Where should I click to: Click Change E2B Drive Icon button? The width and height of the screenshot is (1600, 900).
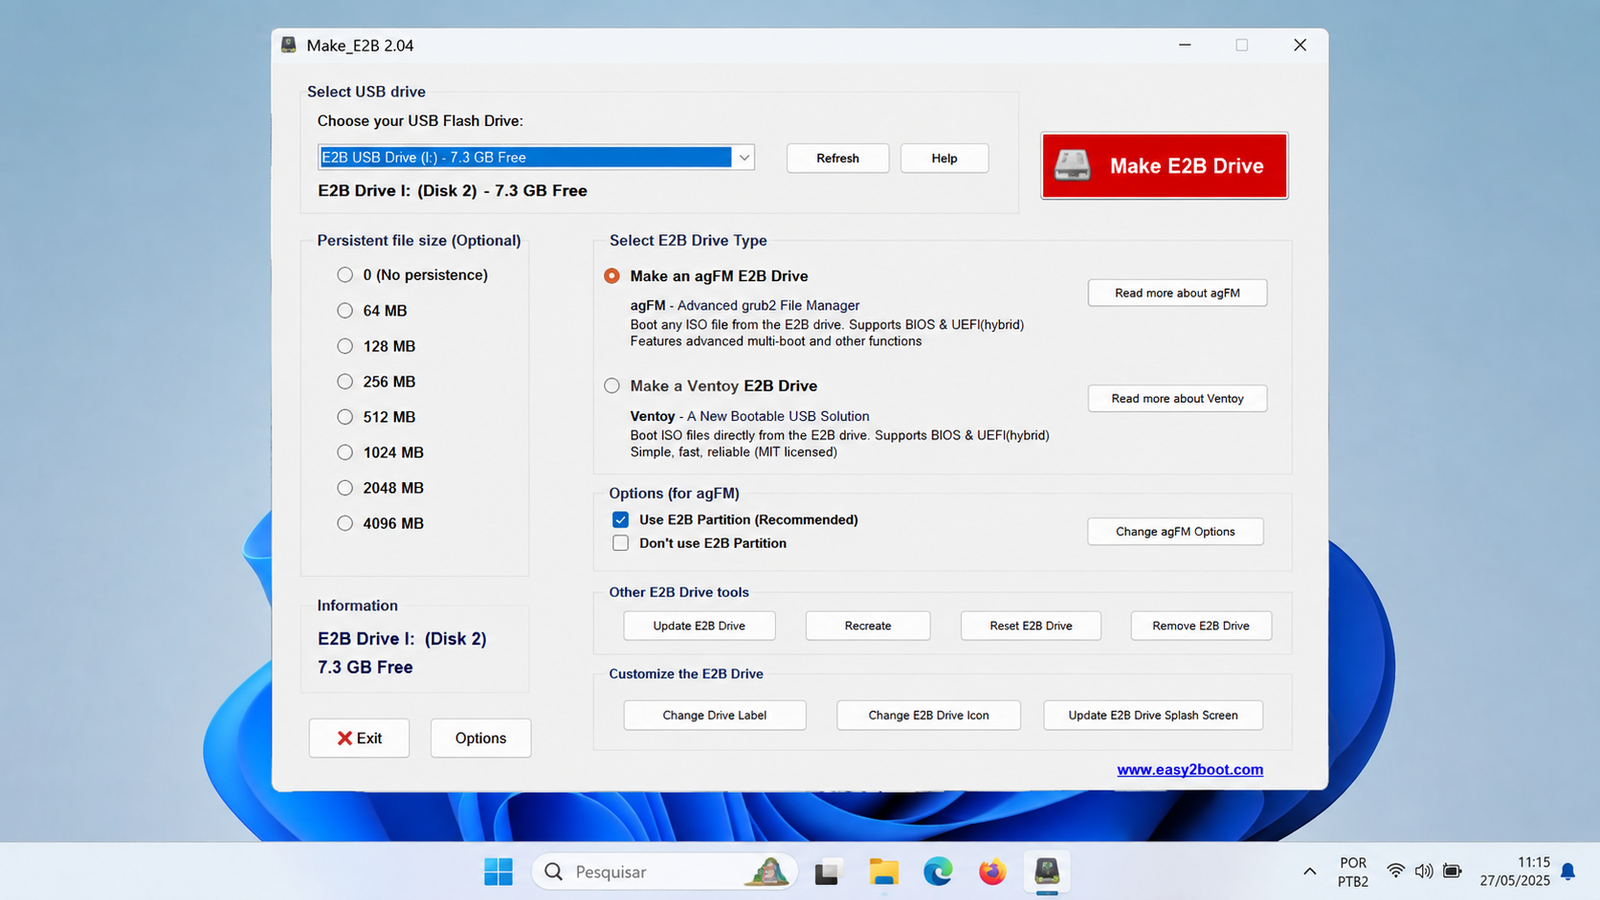(929, 715)
